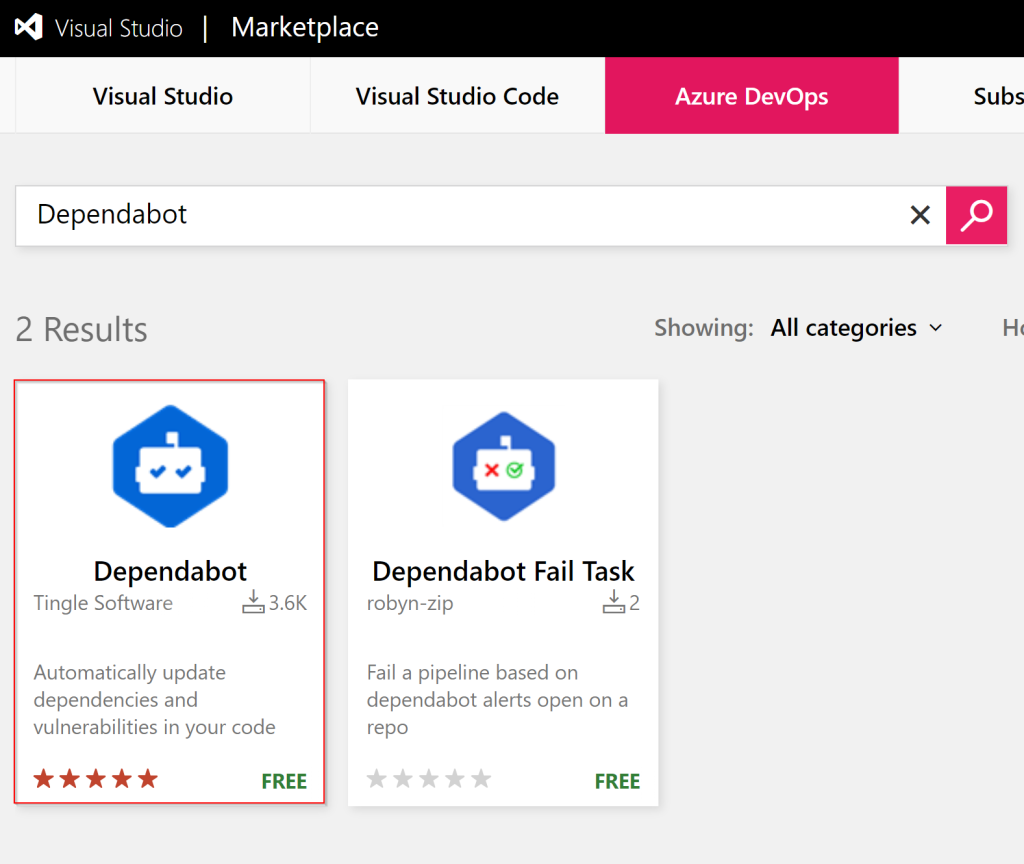
Task: Open the Dependabot extension by Tingle Software
Action: (x=170, y=571)
